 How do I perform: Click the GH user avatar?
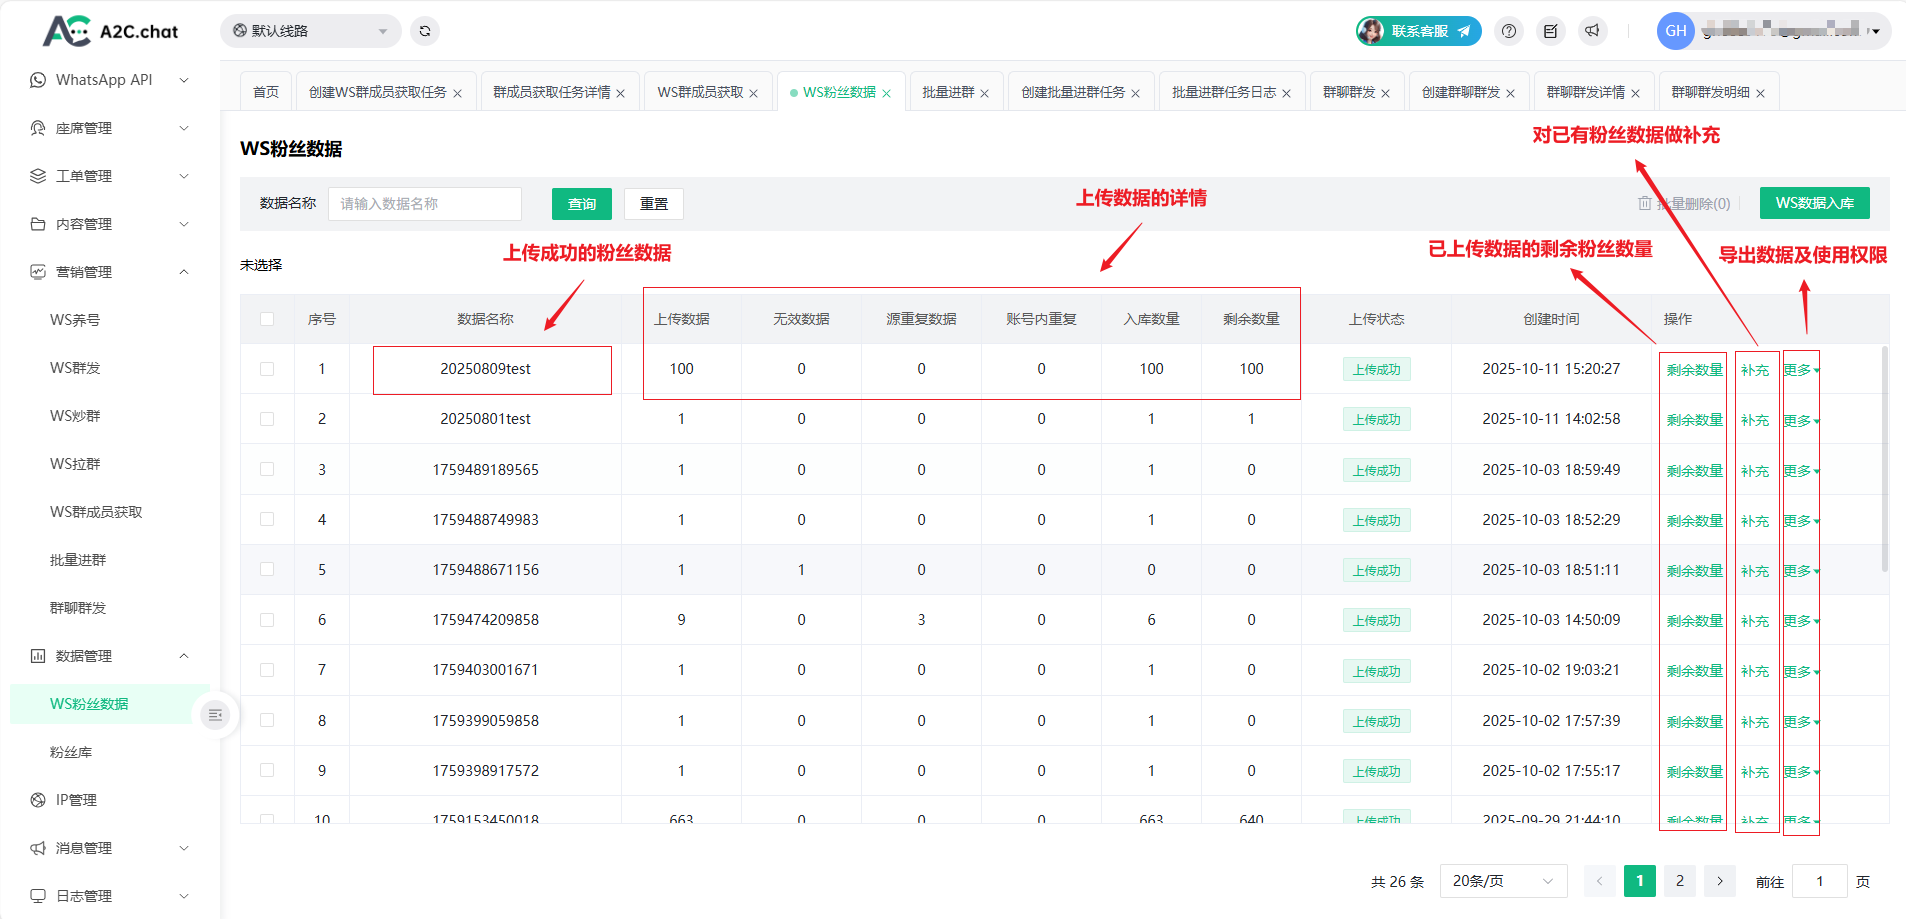coord(1676,31)
